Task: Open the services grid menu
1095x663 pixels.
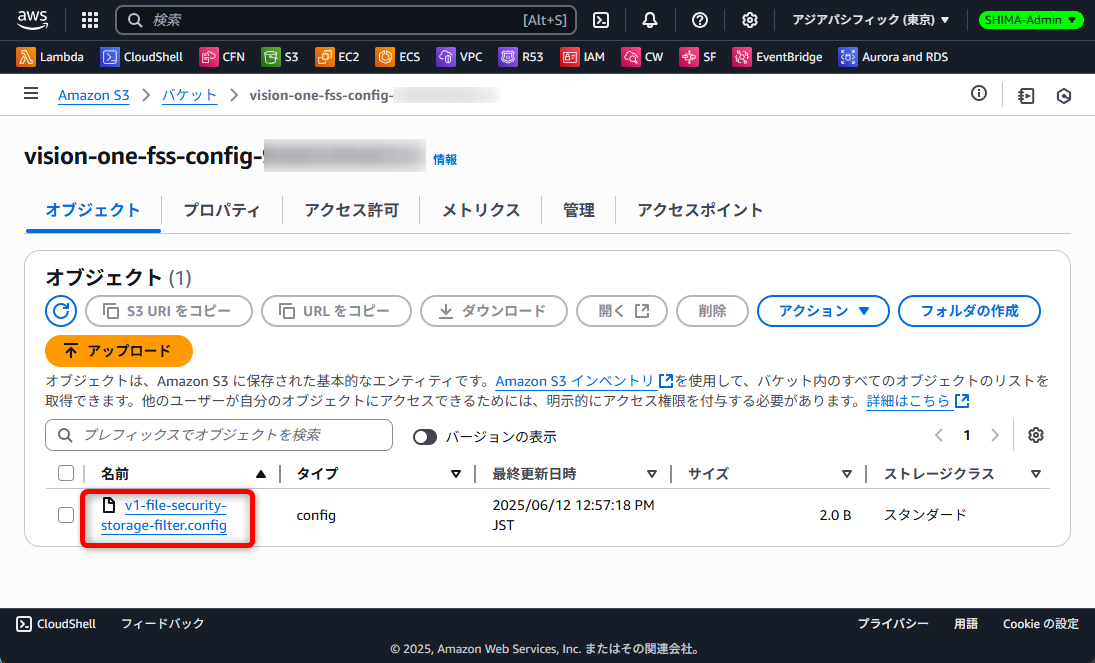Action: tap(89, 20)
